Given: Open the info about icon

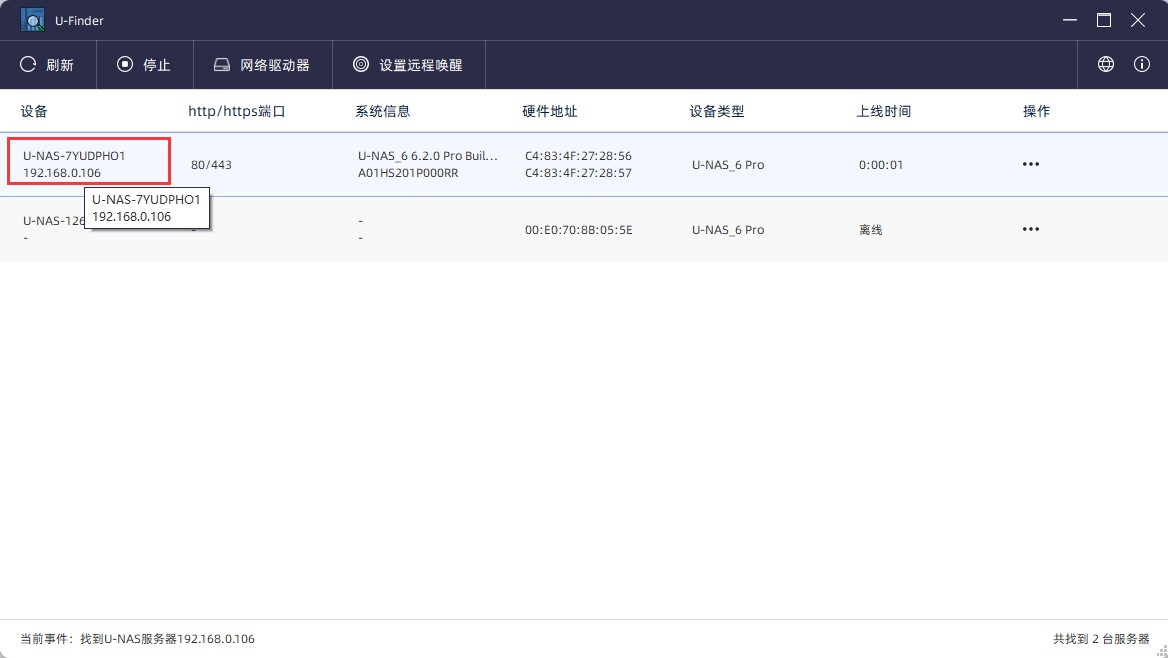Looking at the screenshot, I should pos(1142,64).
